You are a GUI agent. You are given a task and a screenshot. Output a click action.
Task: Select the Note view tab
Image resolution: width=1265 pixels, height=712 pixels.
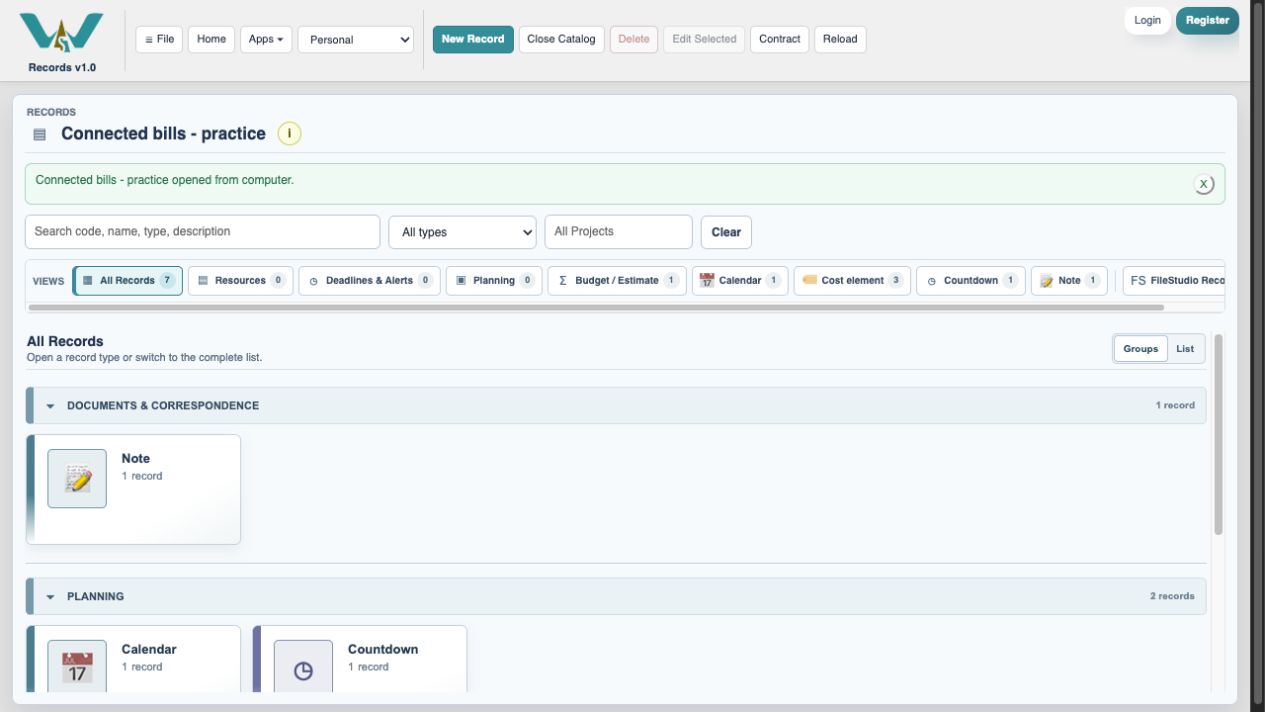click(1069, 281)
